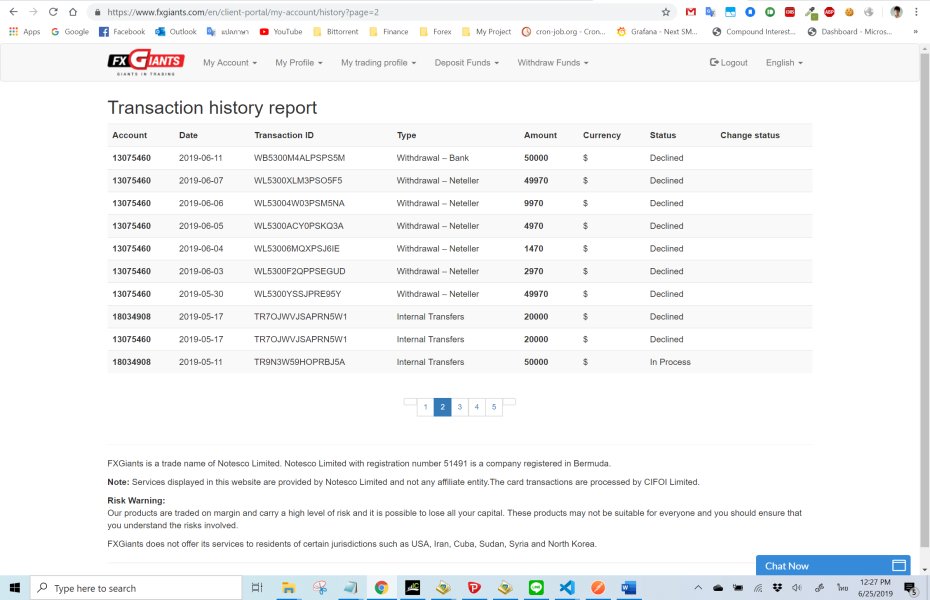
Task: Jump to page 5 in pagination
Action: click(x=494, y=407)
